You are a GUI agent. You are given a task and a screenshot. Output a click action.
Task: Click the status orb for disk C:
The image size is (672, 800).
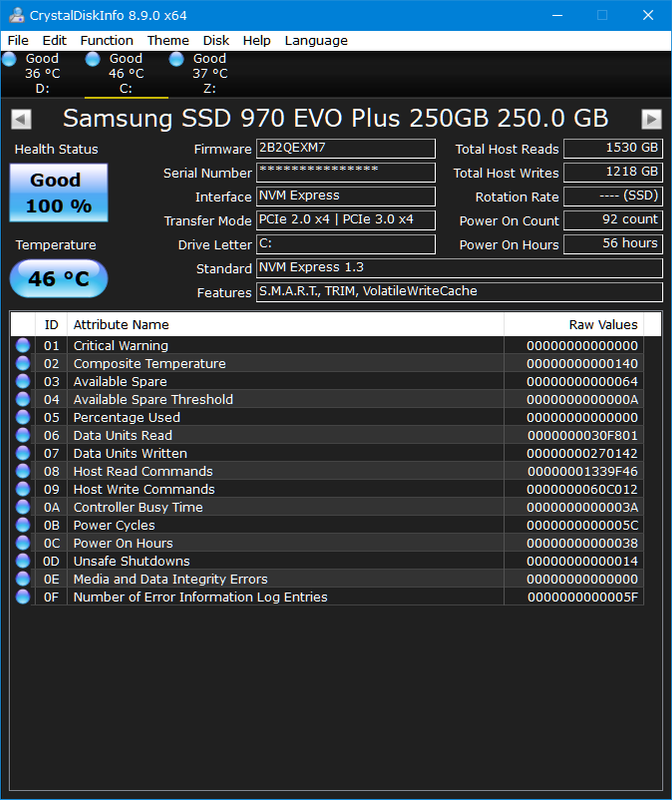[x=92, y=59]
